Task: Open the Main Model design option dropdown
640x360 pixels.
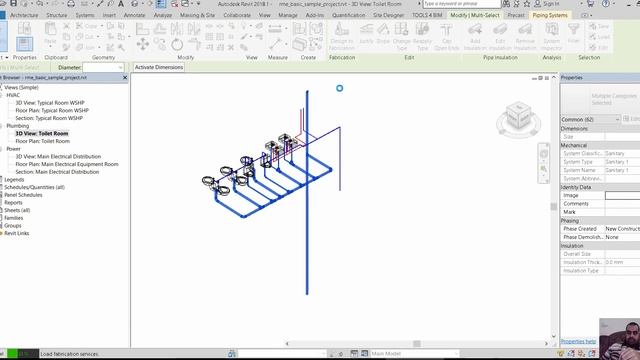Action: pyautogui.click(x=415, y=353)
